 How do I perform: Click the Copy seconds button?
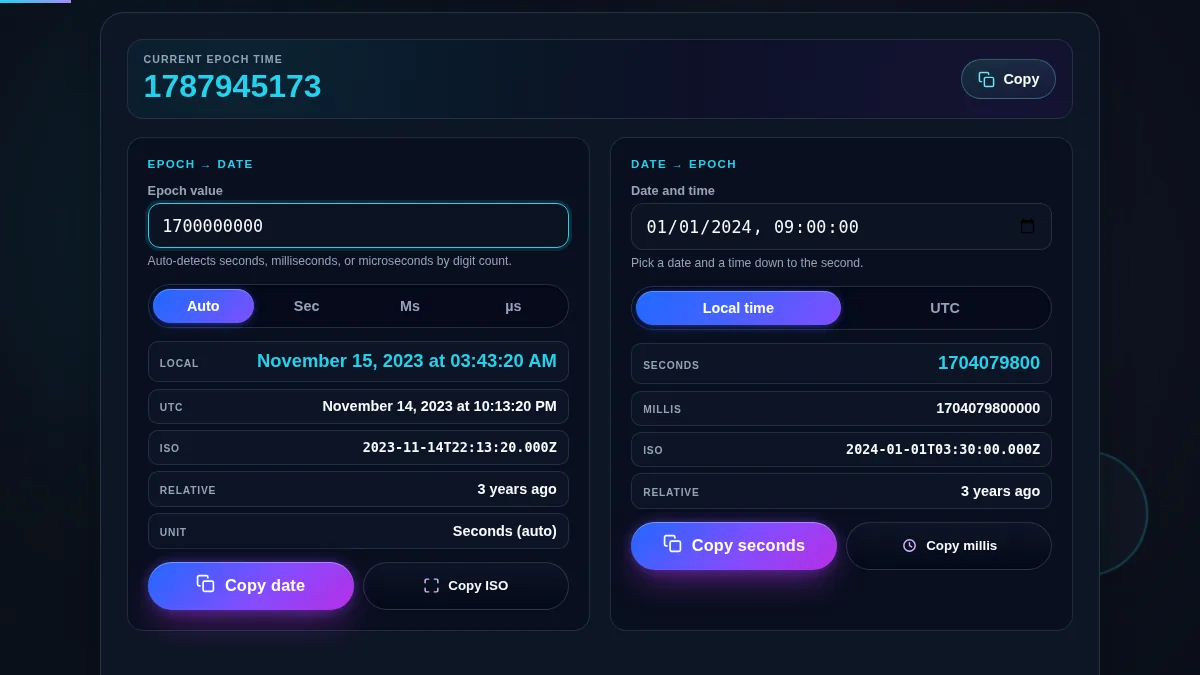point(734,546)
